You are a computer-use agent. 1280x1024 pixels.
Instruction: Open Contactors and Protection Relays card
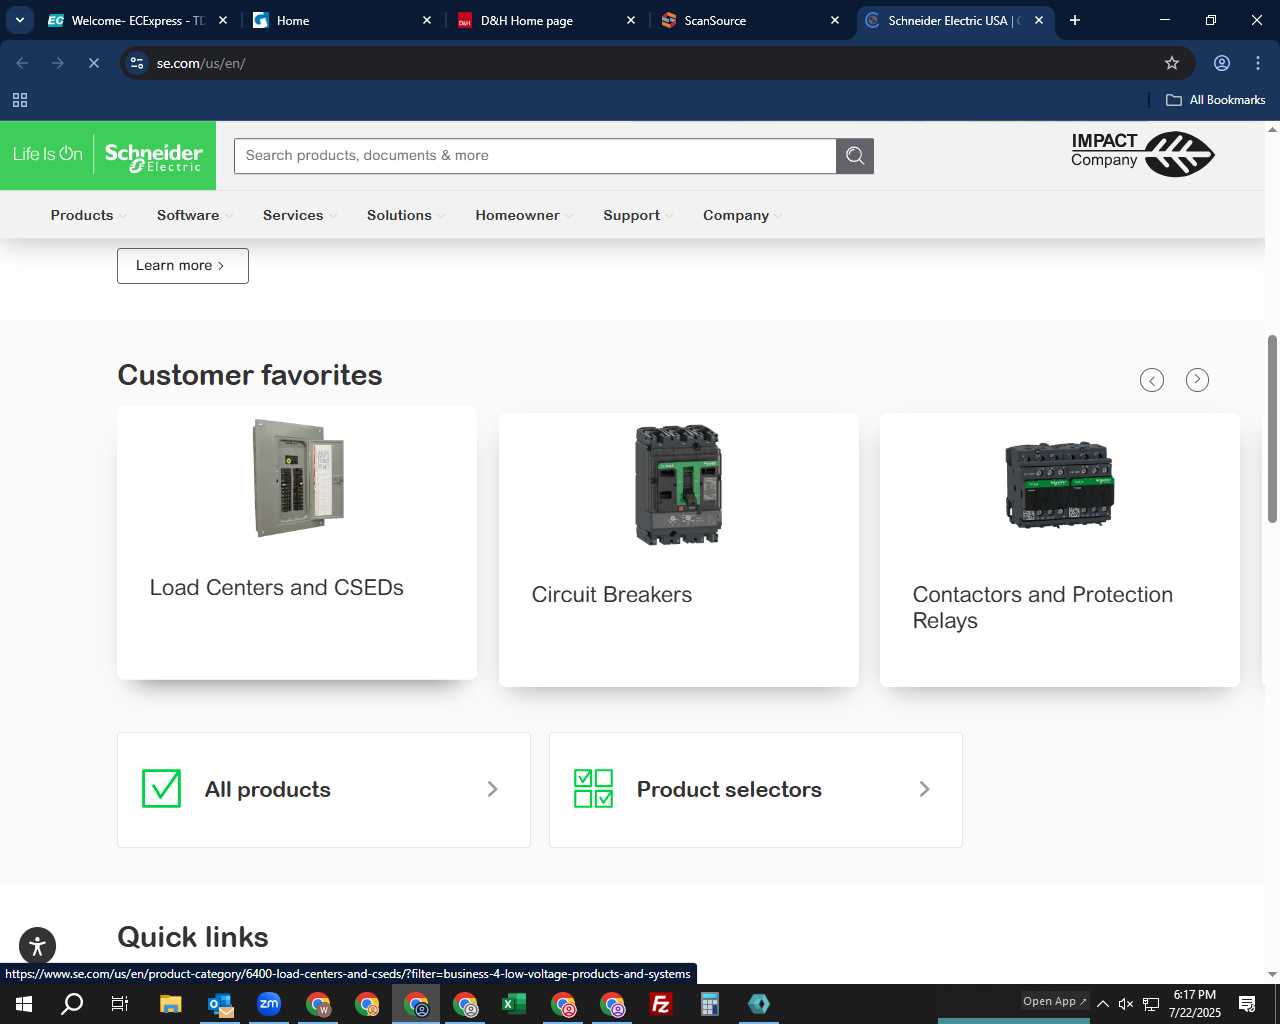1060,550
